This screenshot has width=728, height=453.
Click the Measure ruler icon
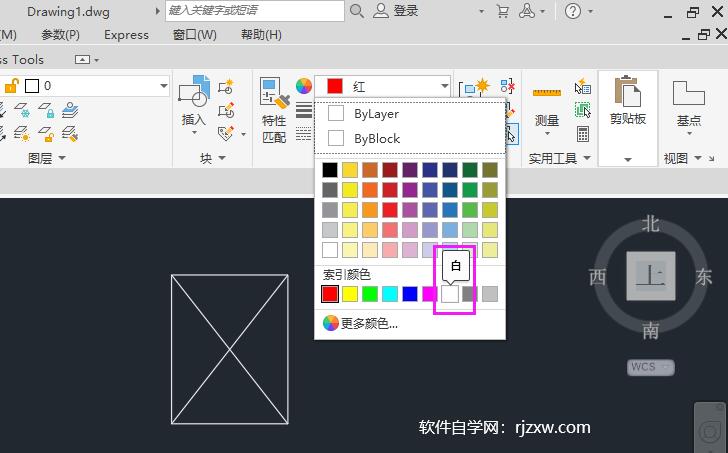pos(546,92)
